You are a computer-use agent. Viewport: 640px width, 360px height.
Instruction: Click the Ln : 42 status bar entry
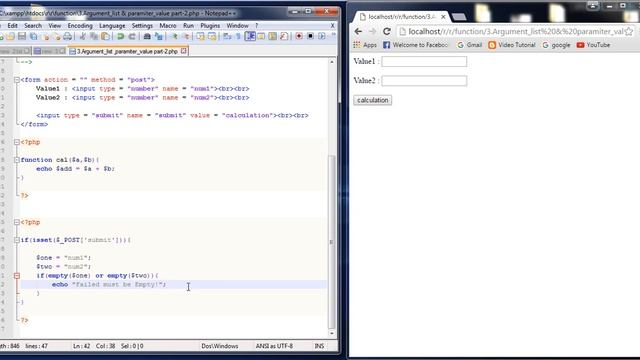point(82,346)
